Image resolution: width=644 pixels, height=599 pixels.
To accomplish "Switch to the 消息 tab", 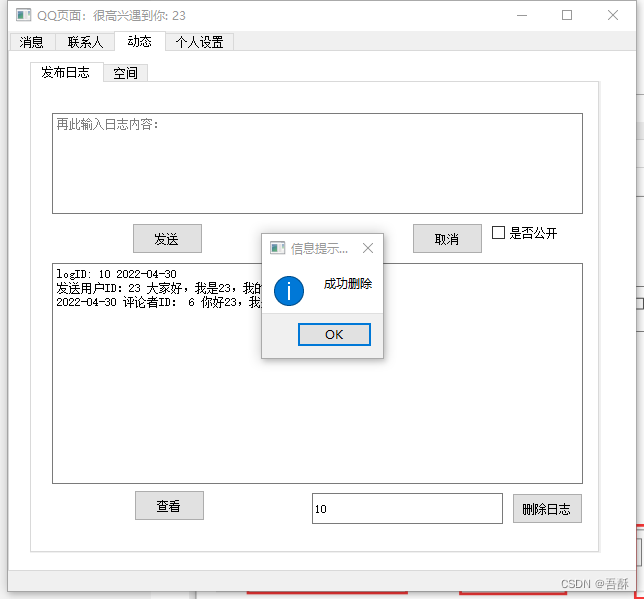I will (x=31, y=42).
